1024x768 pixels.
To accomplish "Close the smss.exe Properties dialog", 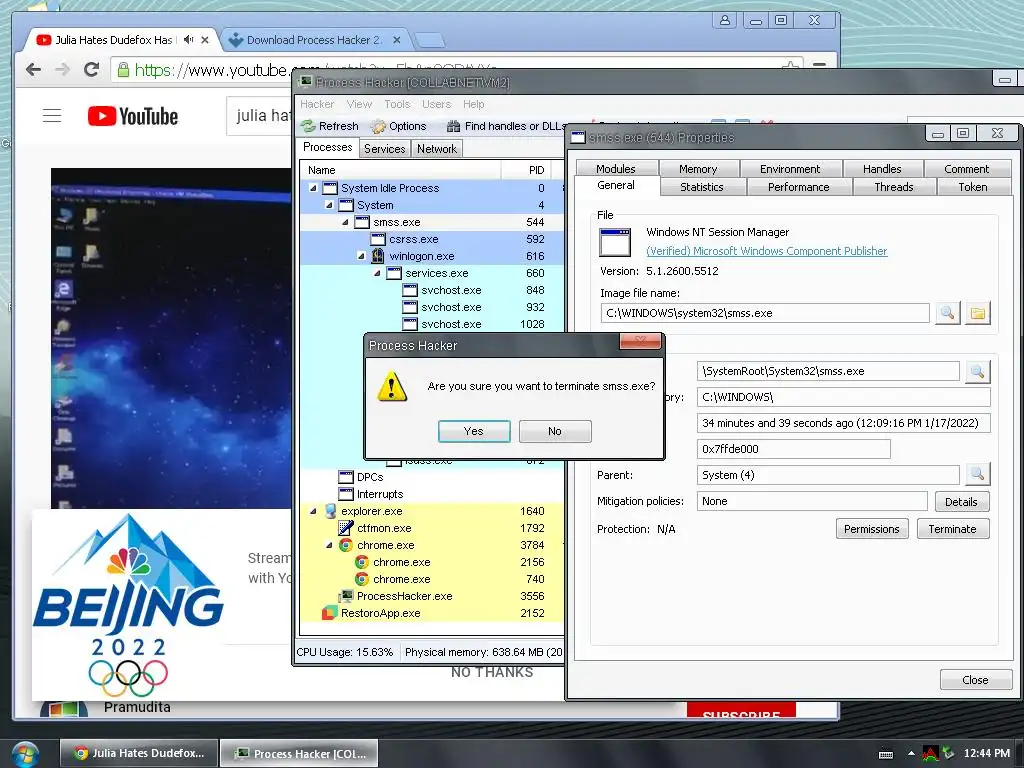I will click(x=975, y=680).
